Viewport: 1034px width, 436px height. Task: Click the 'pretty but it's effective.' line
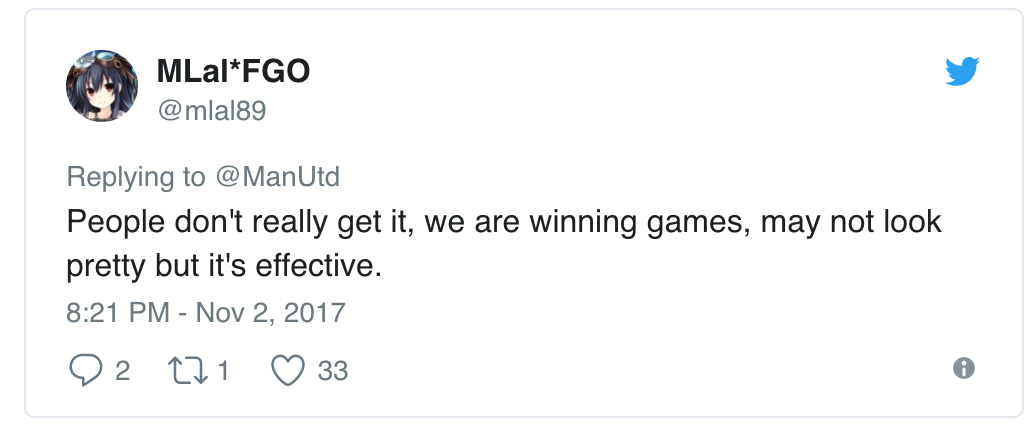click(x=224, y=266)
